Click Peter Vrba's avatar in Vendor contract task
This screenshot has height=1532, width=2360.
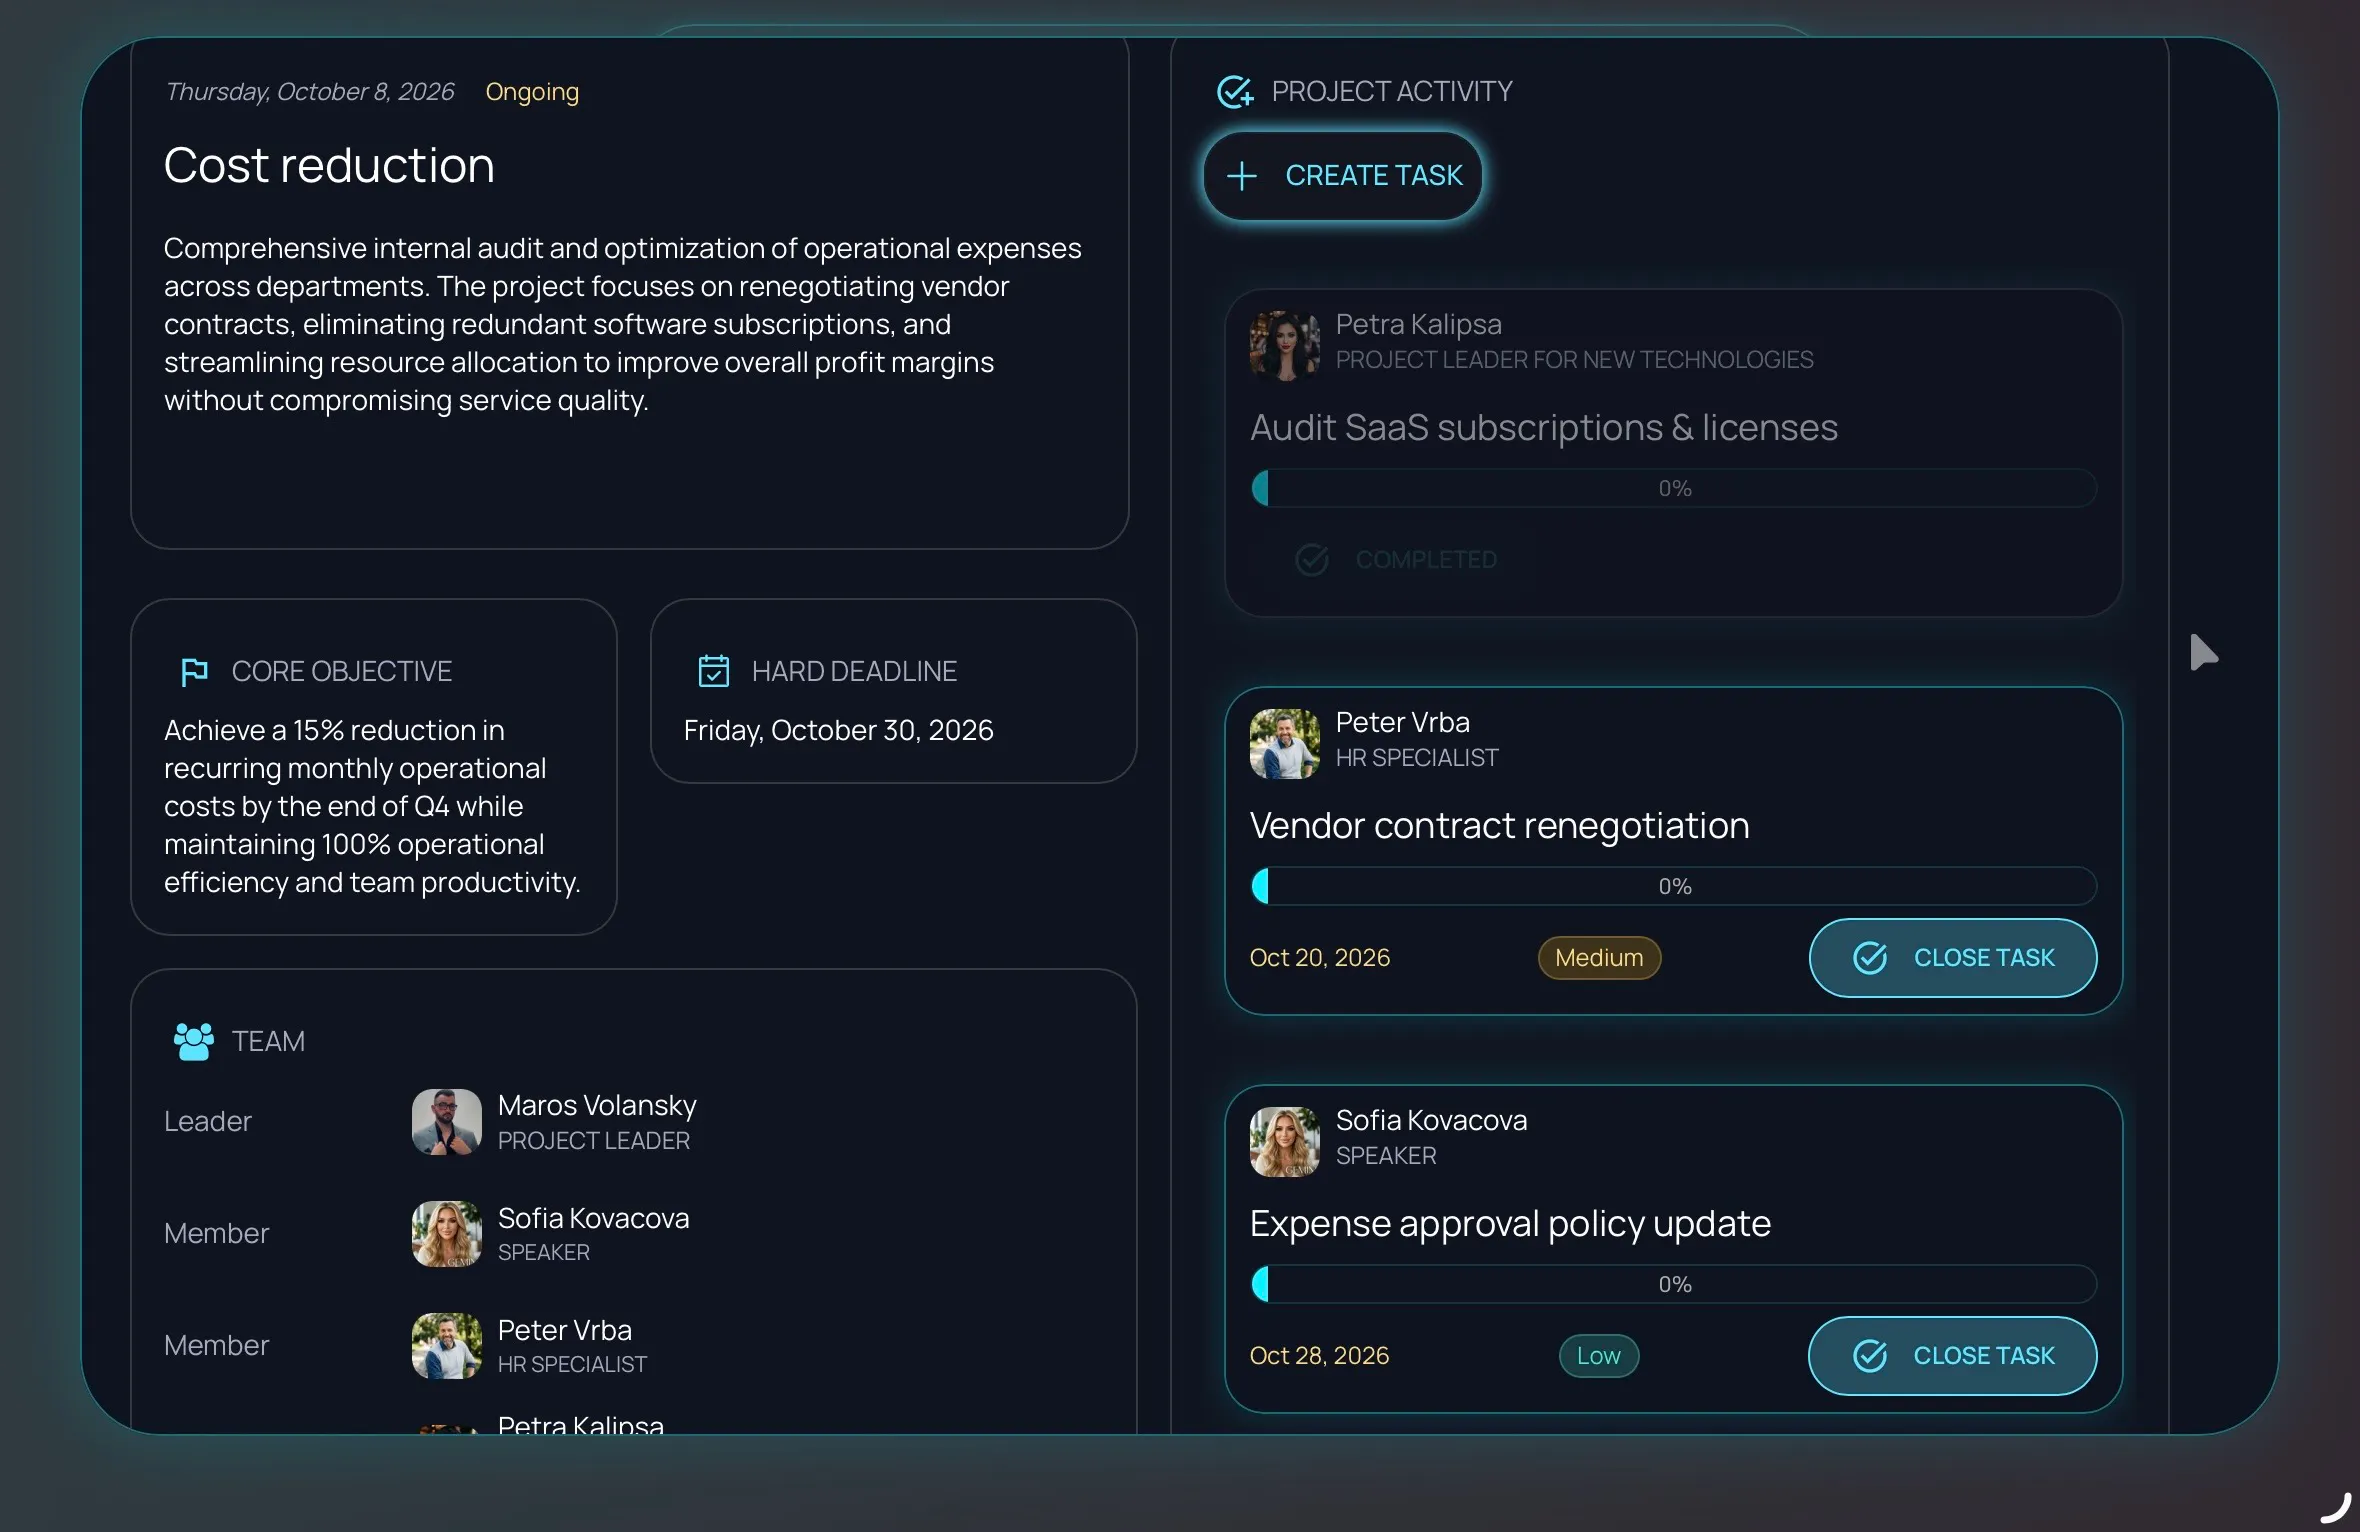1285,743
